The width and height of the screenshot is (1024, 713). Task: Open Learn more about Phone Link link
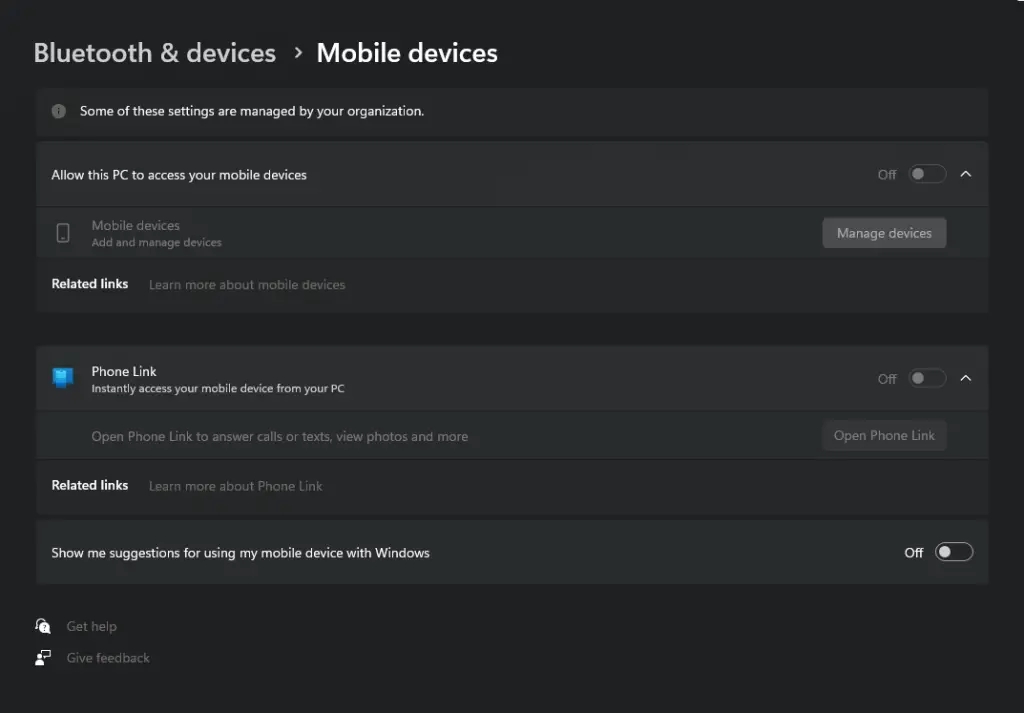pyautogui.click(x=236, y=486)
